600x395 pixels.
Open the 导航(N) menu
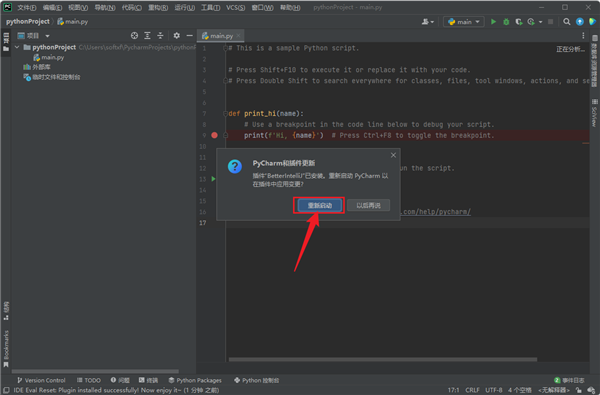click(105, 8)
